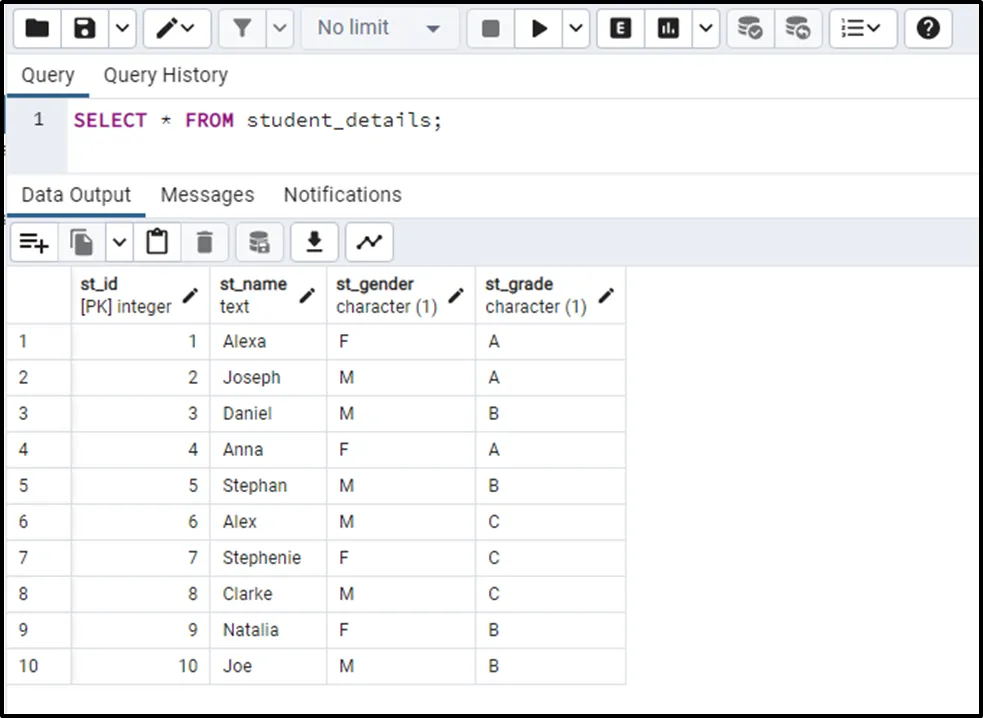The width and height of the screenshot is (983, 718).
Task: Open the Edit pencil dropdown
Action: 177,29
